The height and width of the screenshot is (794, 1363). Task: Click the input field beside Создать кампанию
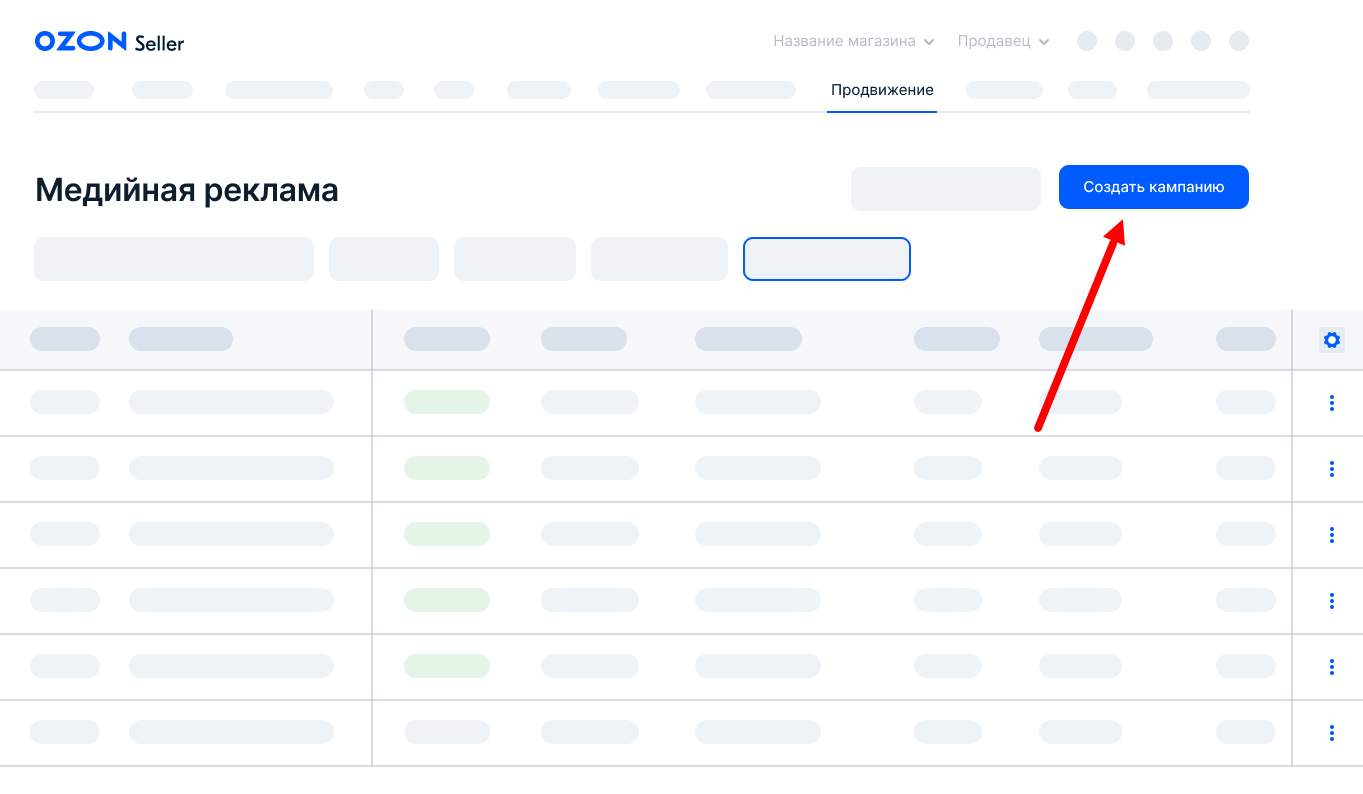click(x=945, y=189)
